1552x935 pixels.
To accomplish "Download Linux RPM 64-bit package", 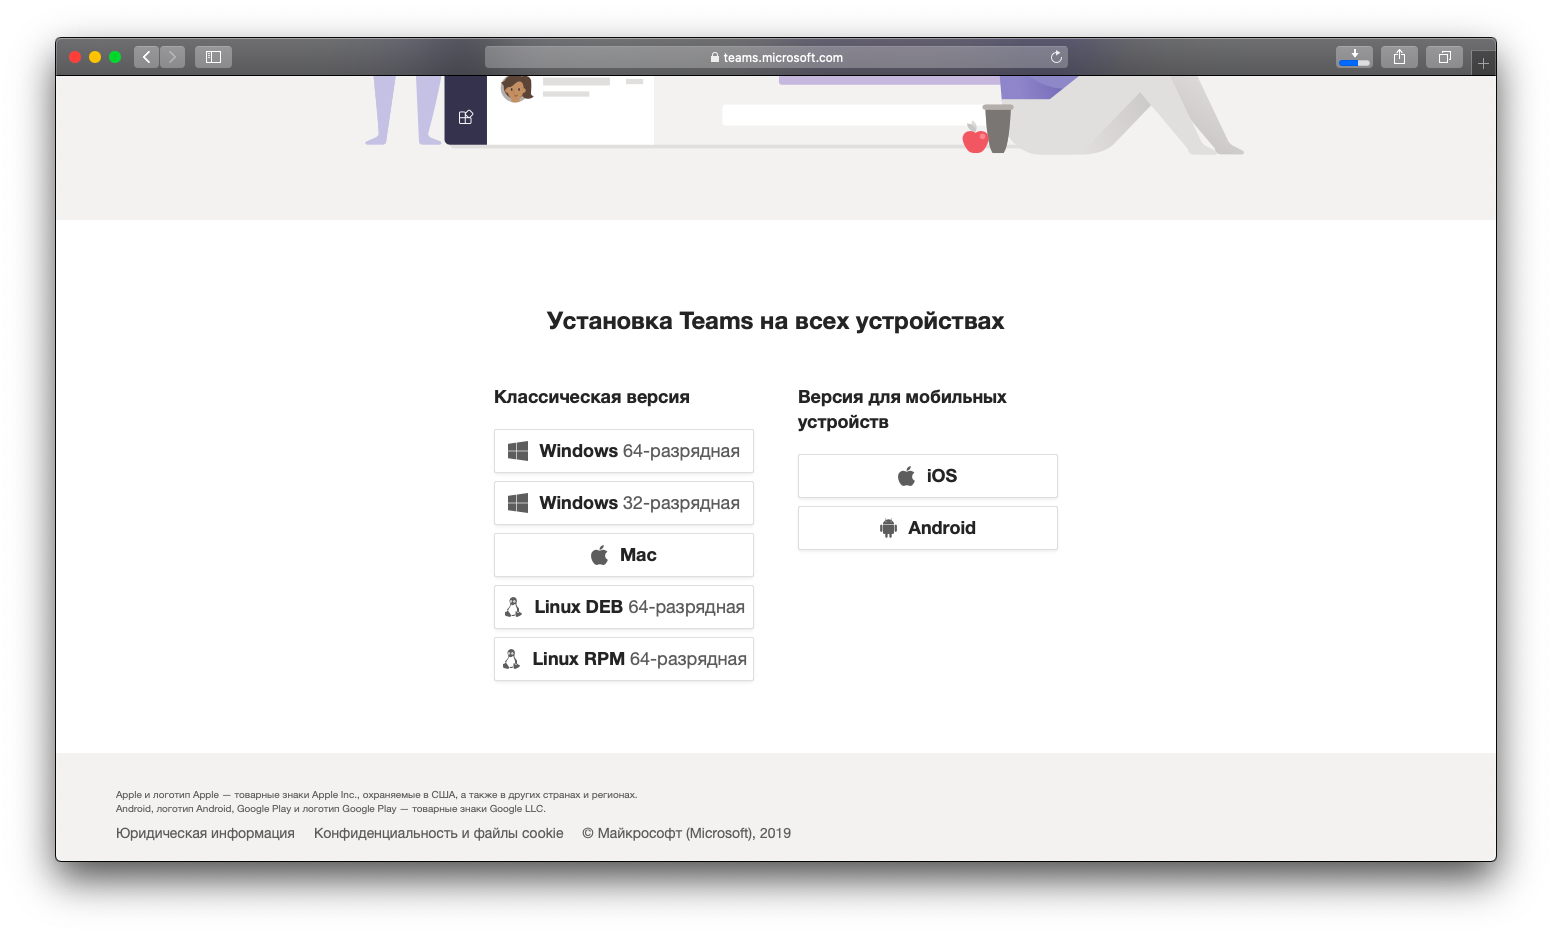I will [624, 659].
